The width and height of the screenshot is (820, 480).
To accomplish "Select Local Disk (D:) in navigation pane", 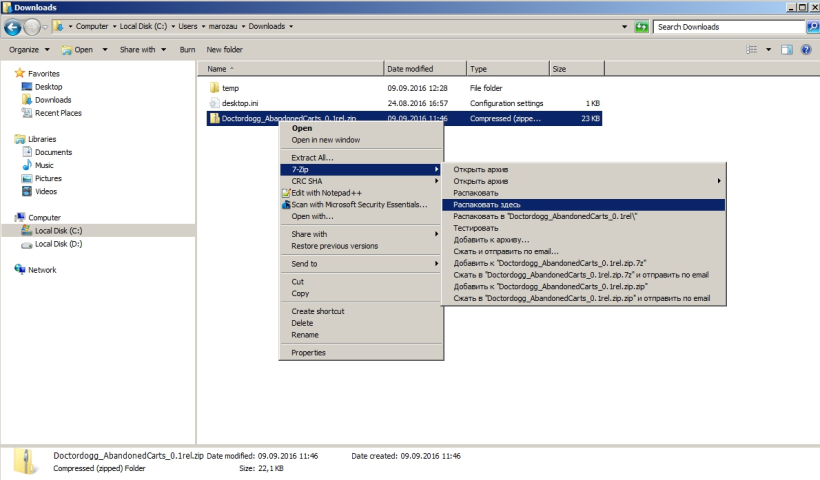I will [58, 243].
